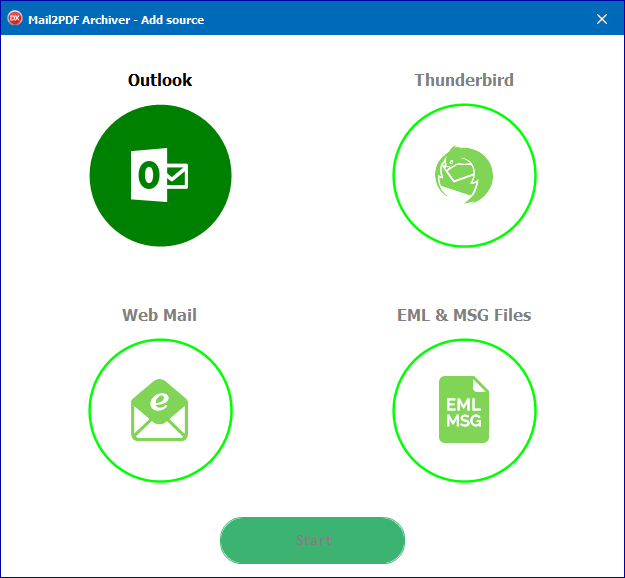Click the Outlook heading label

160,80
